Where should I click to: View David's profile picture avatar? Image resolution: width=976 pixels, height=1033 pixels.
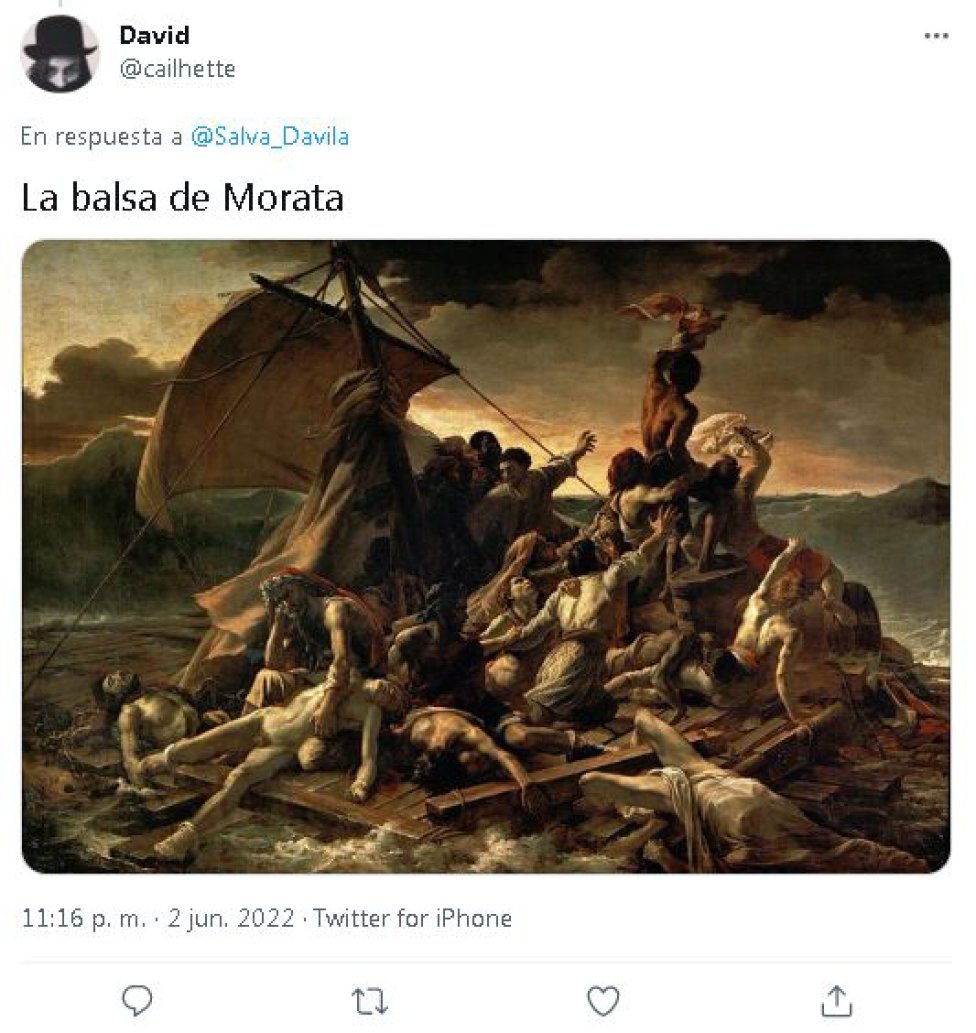click(x=60, y=53)
